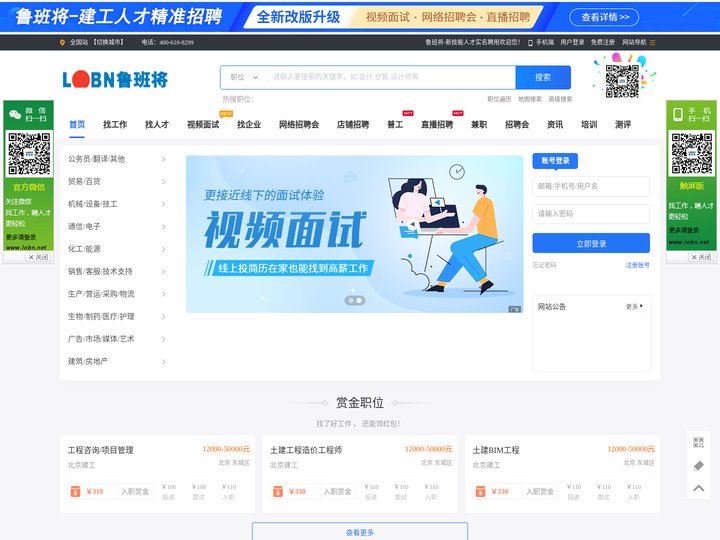Screen dimensions: 720x540
Task: Select the first carousel indicator dot
Action: pyautogui.click(x=351, y=300)
